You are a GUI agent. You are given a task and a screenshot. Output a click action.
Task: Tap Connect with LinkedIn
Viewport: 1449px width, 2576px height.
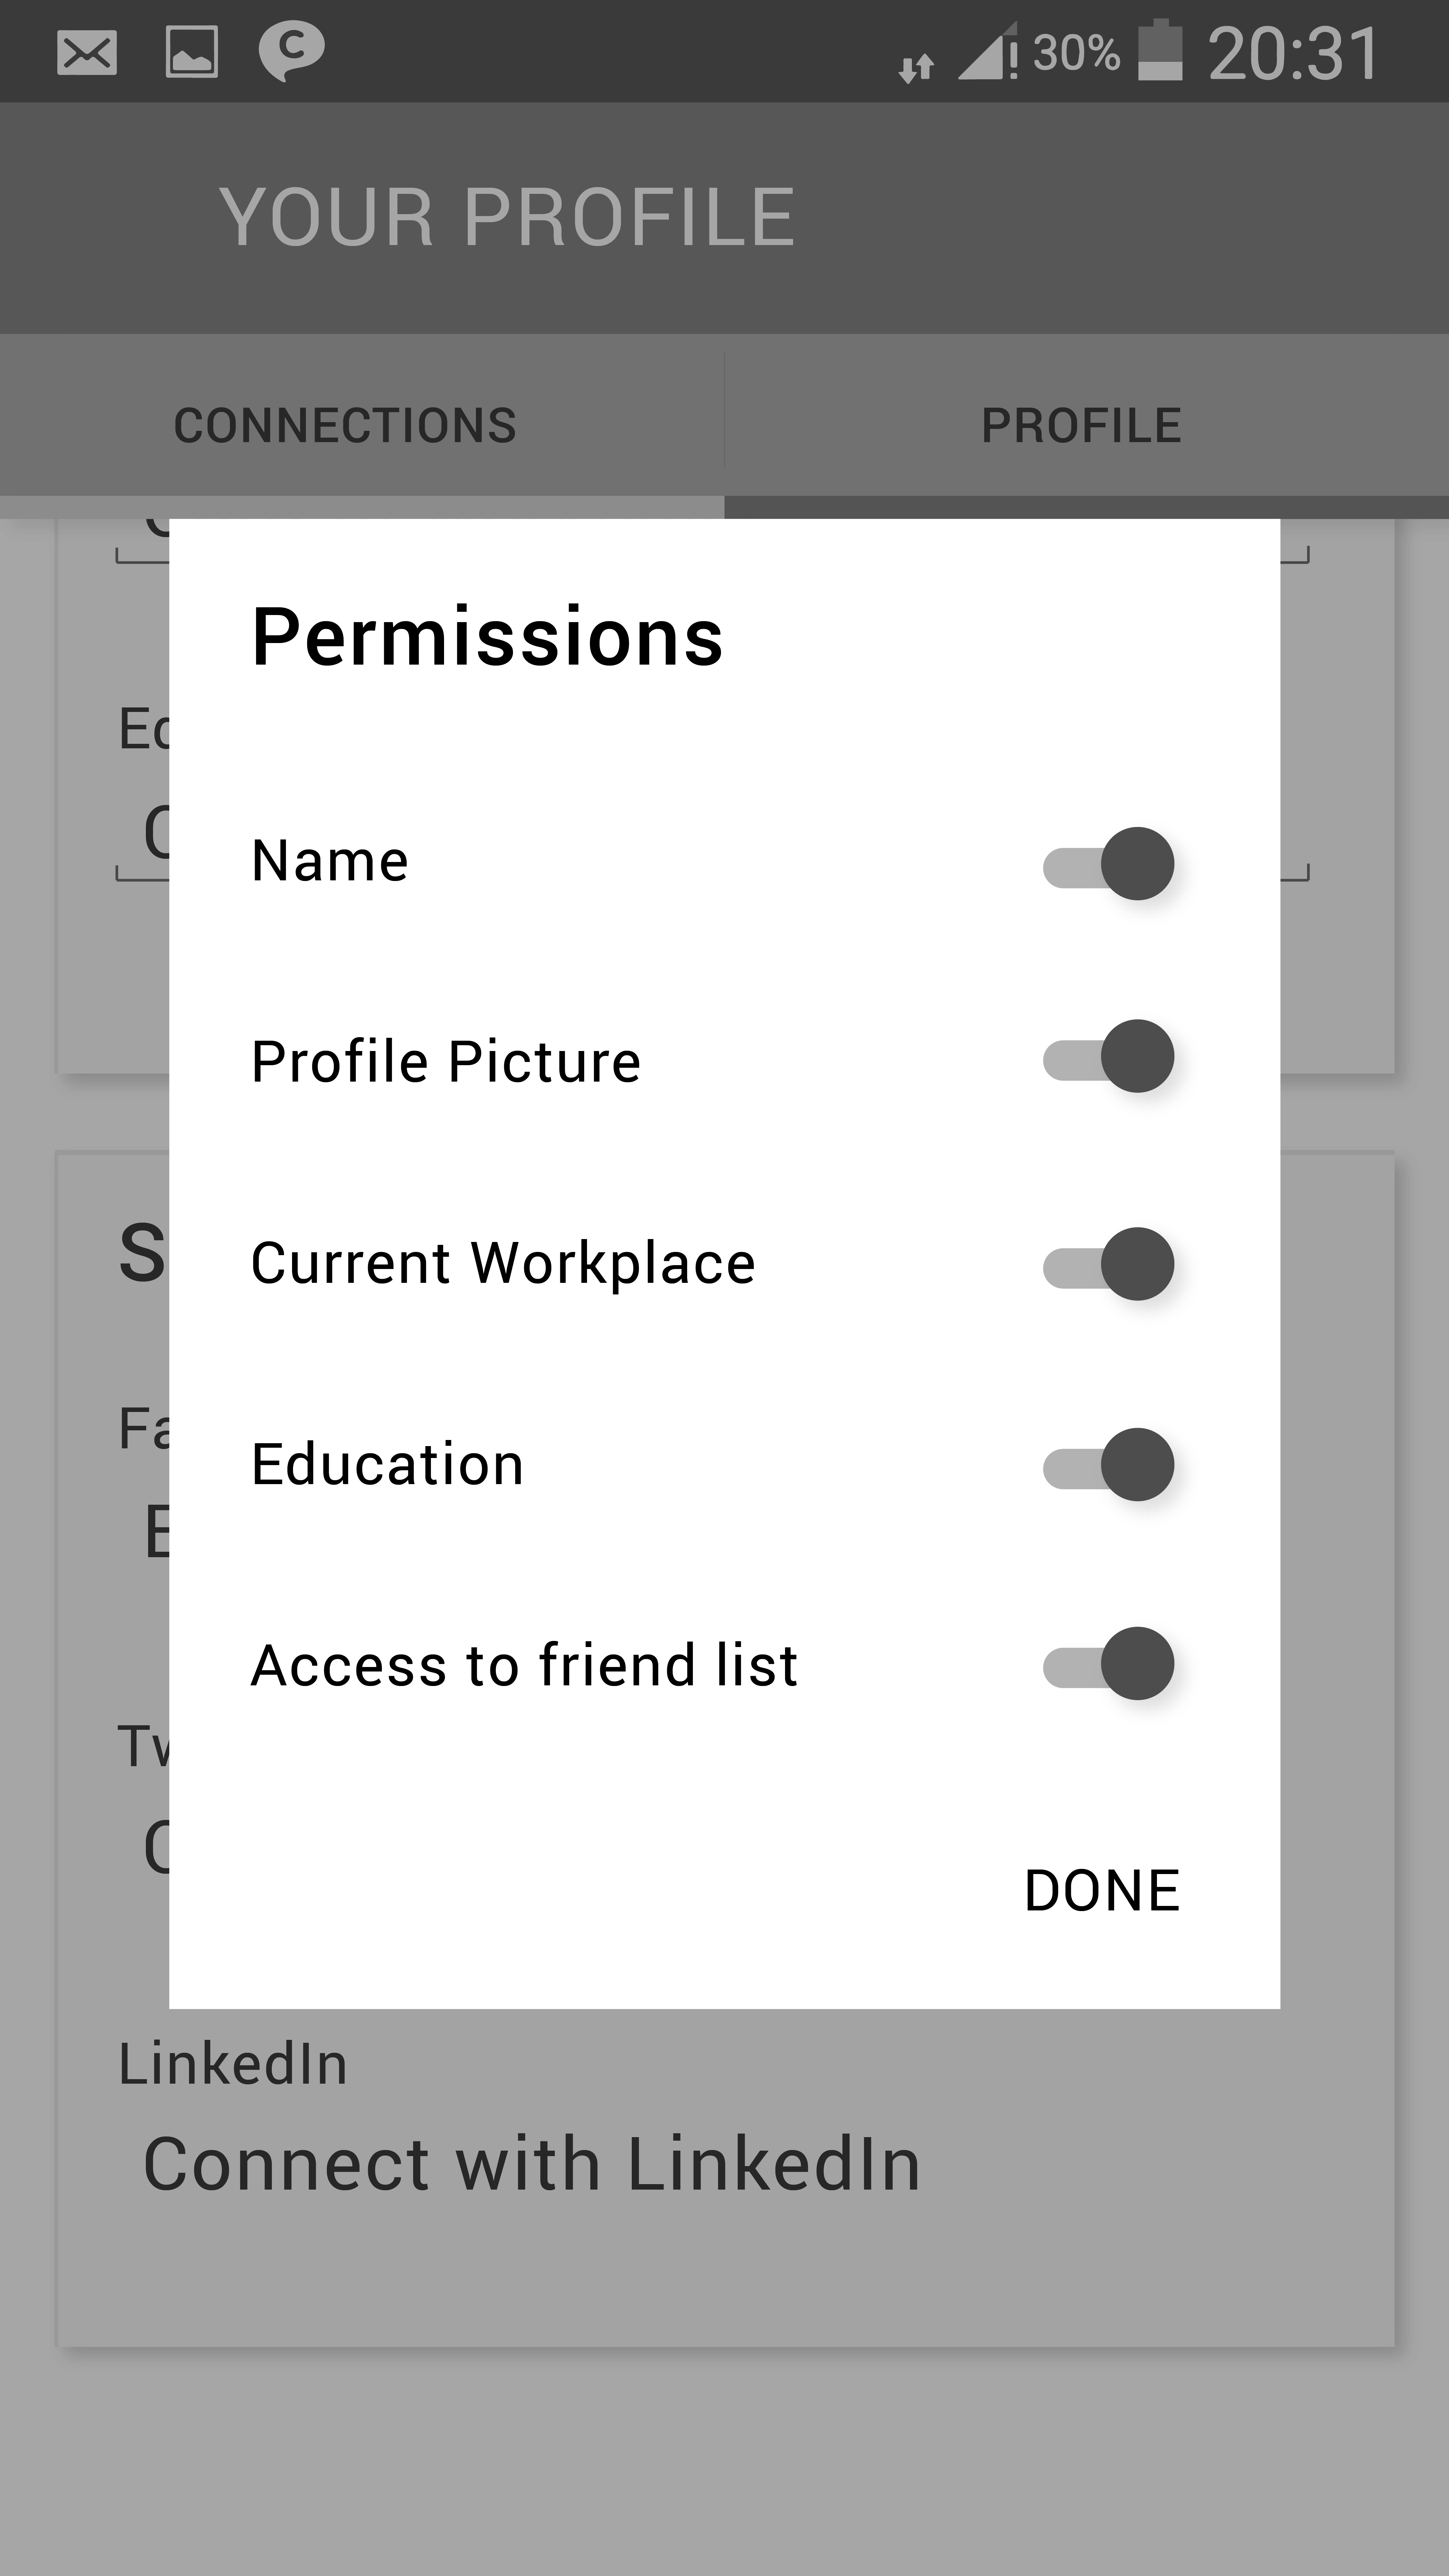pyautogui.click(x=532, y=2164)
